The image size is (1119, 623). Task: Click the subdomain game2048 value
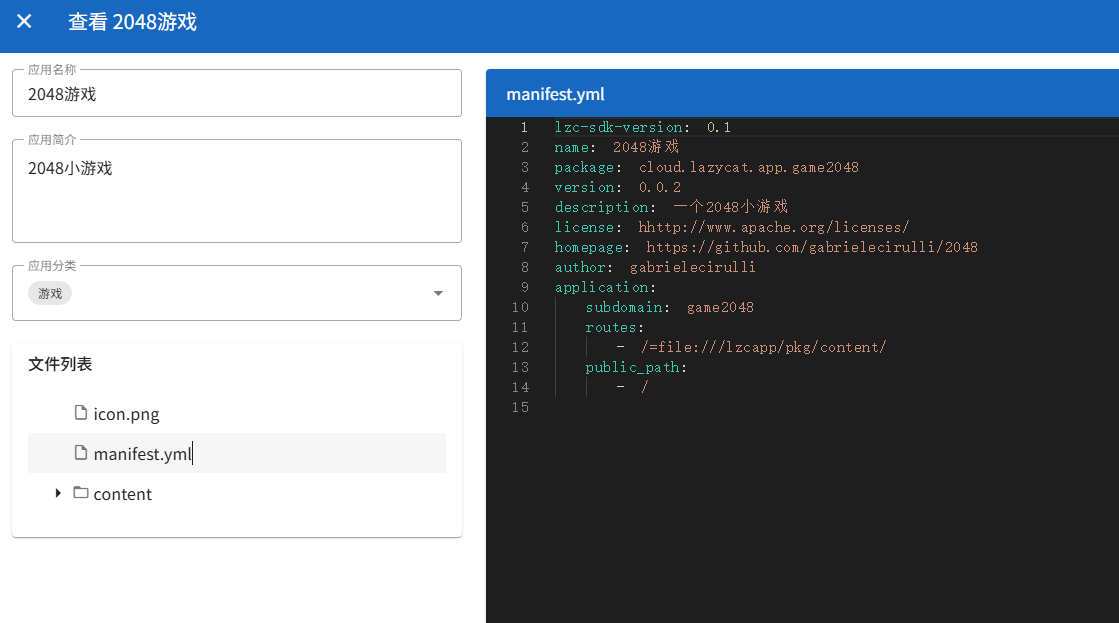click(720, 307)
